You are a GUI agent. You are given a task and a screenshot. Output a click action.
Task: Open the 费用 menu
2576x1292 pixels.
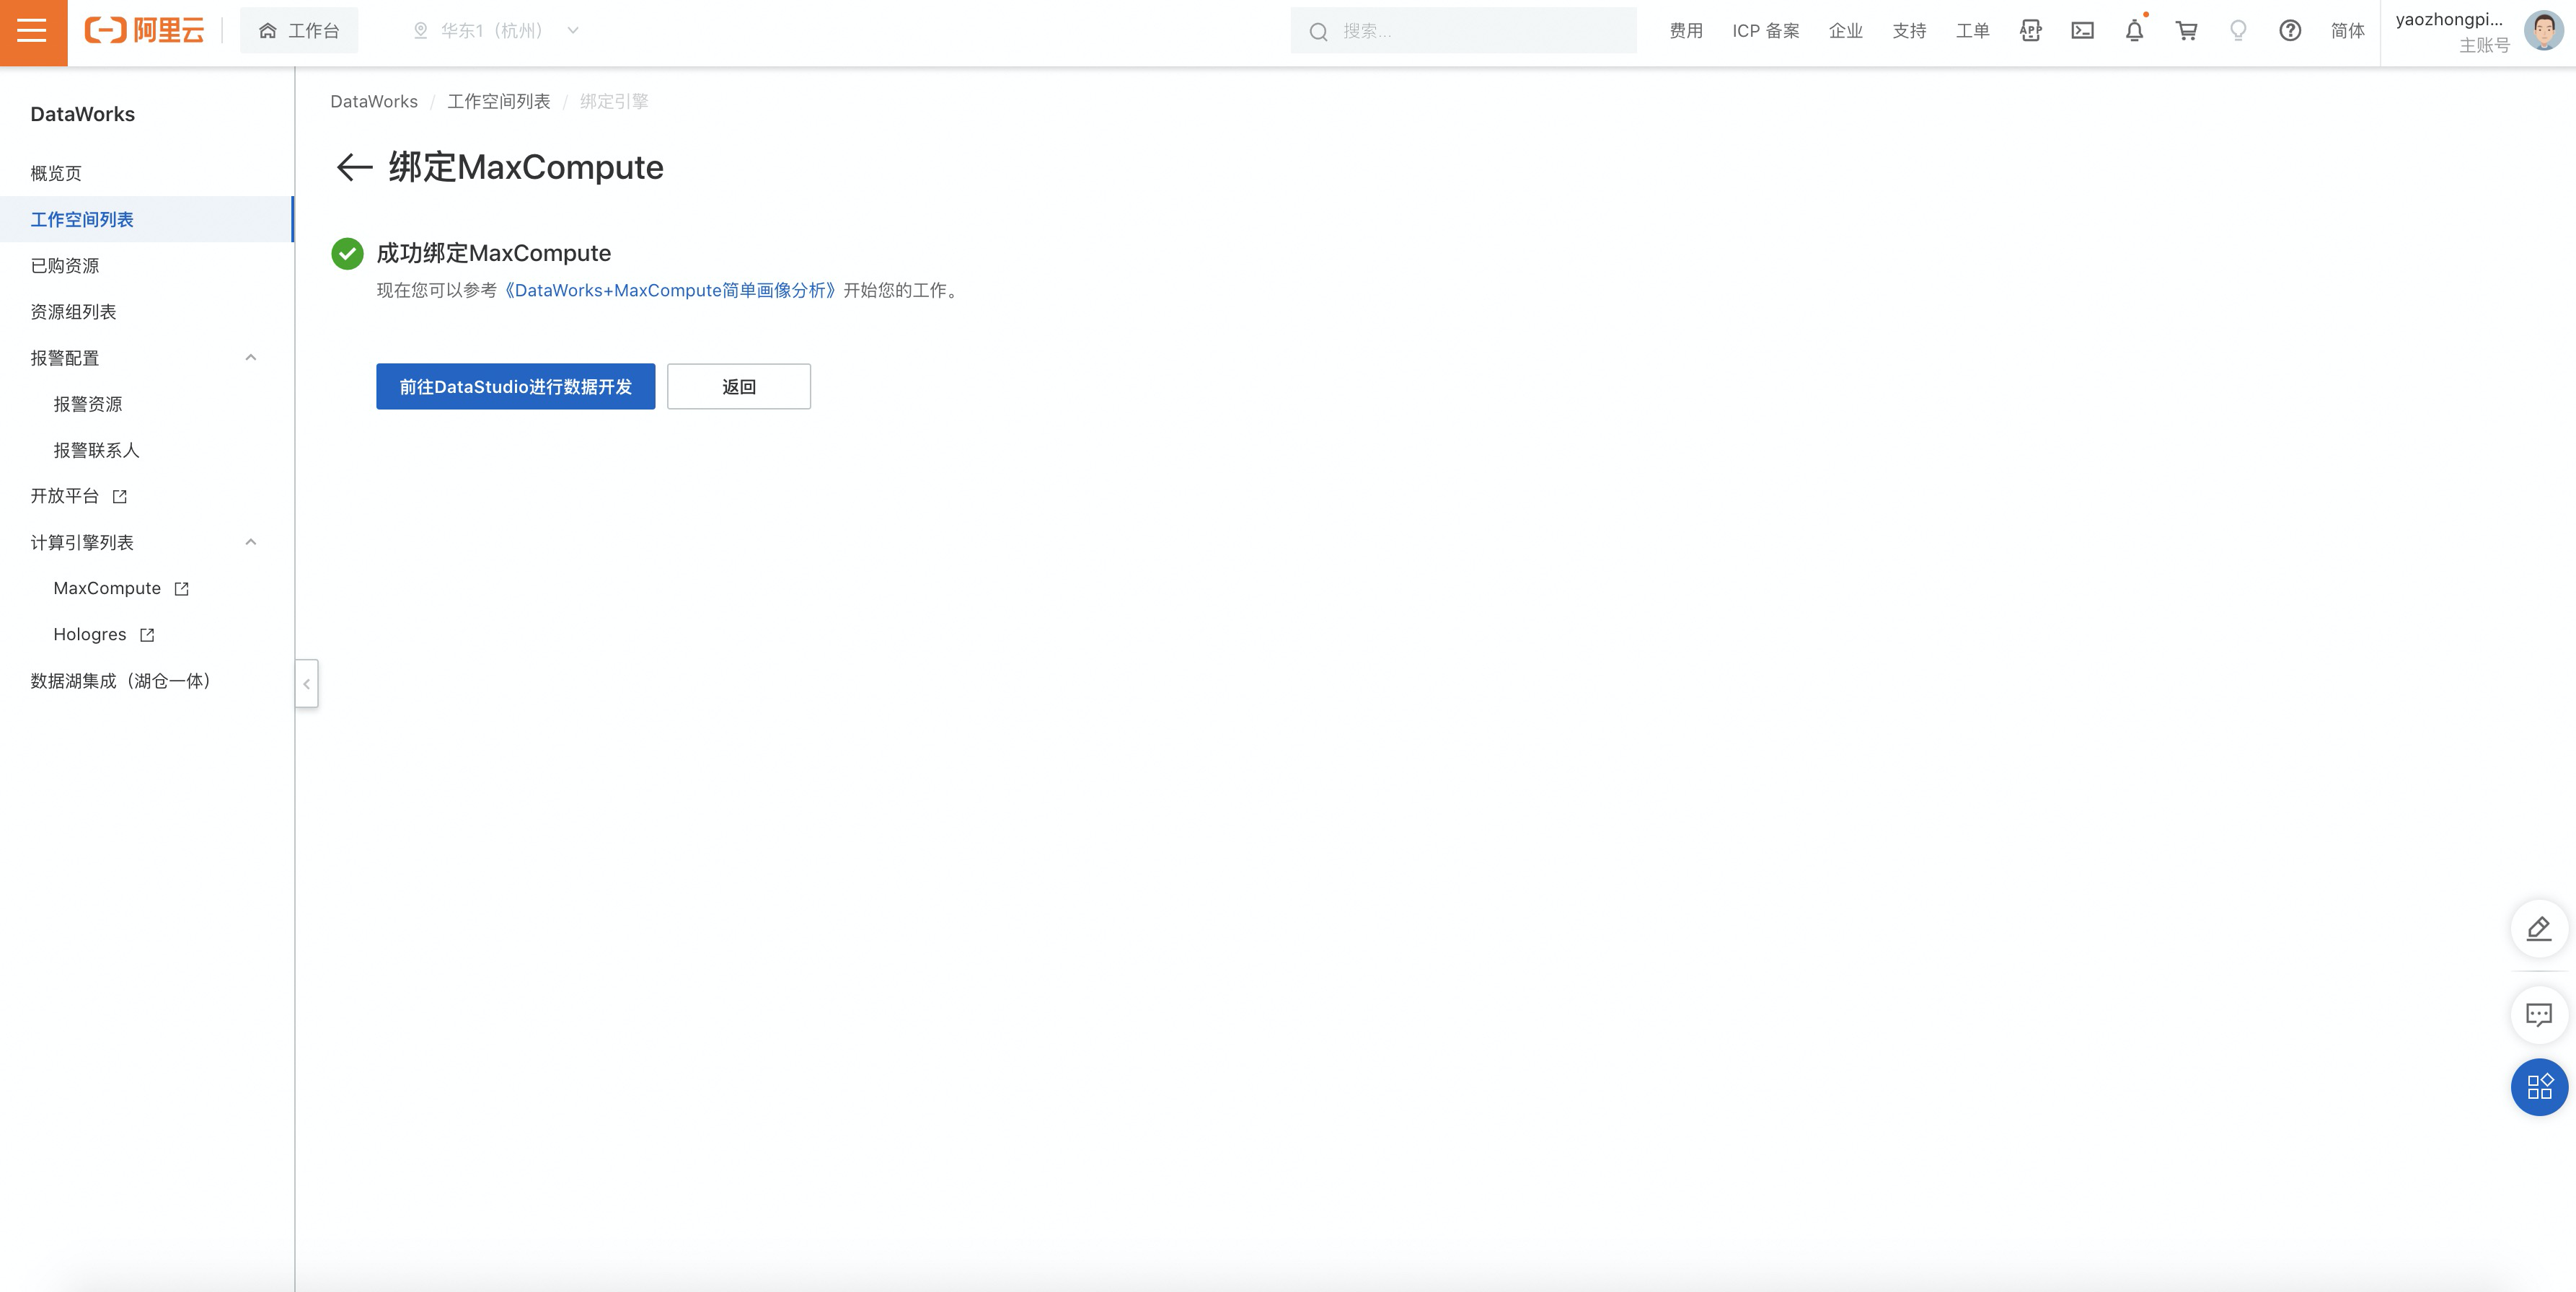point(1686,31)
